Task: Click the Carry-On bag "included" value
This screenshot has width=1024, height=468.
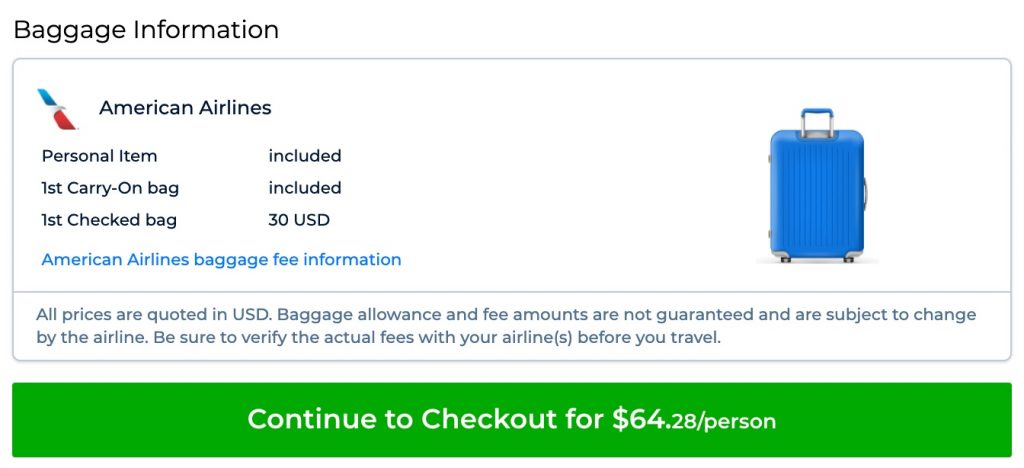Action: pos(304,188)
